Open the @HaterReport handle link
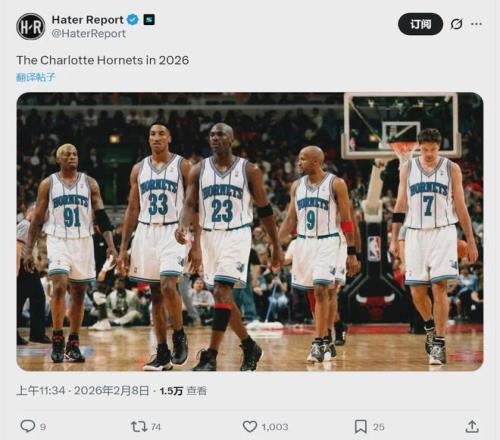This screenshot has height=440, width=500. [89, 34]
